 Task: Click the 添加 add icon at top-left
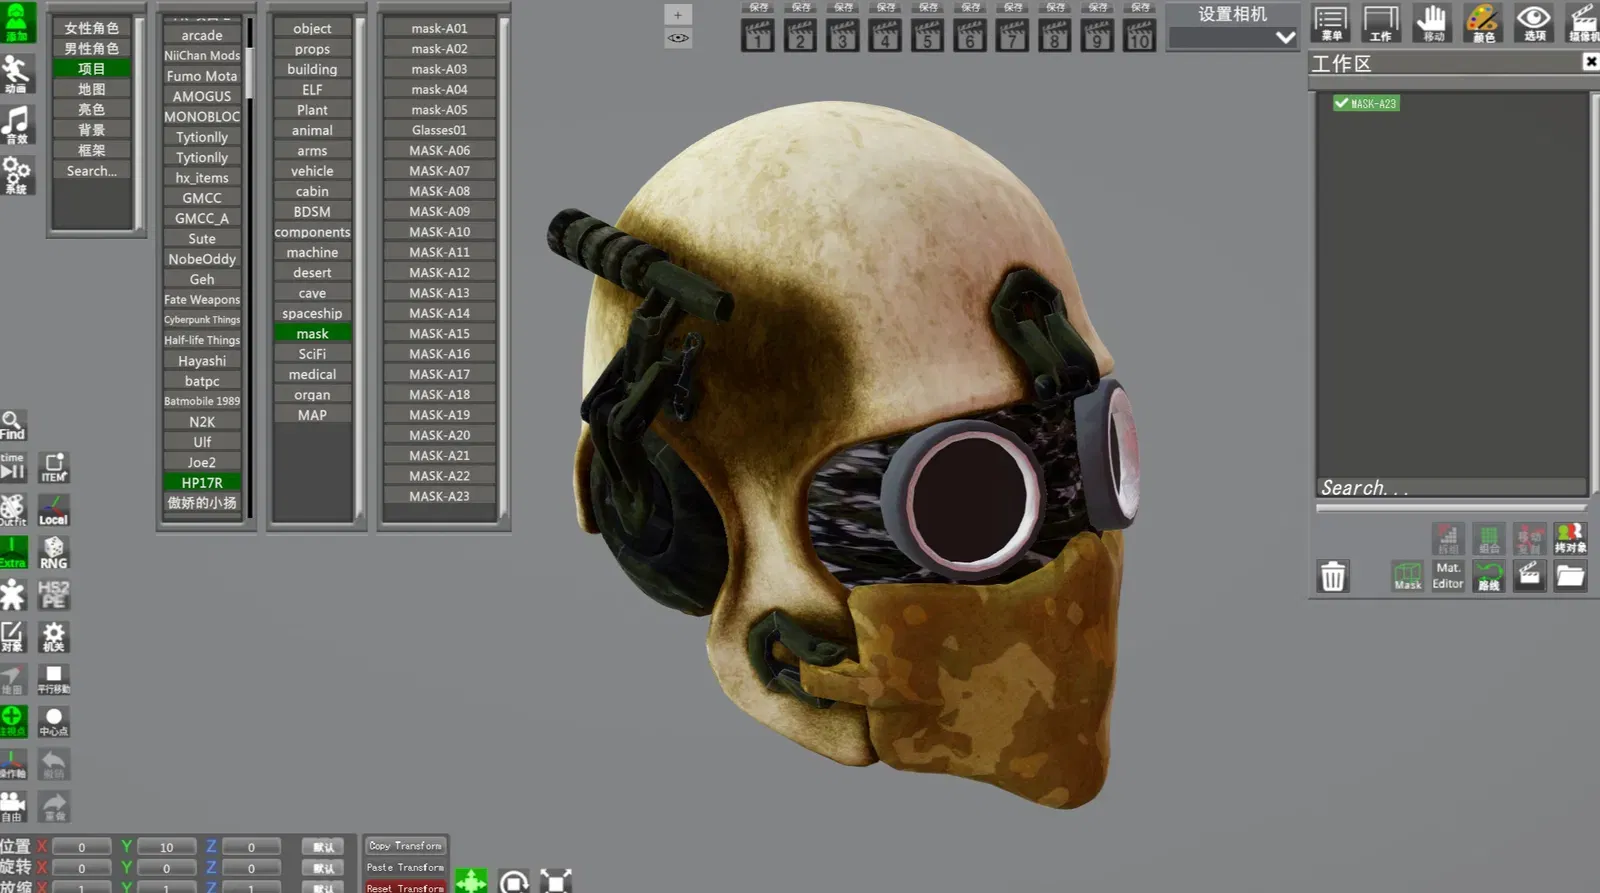17,22
